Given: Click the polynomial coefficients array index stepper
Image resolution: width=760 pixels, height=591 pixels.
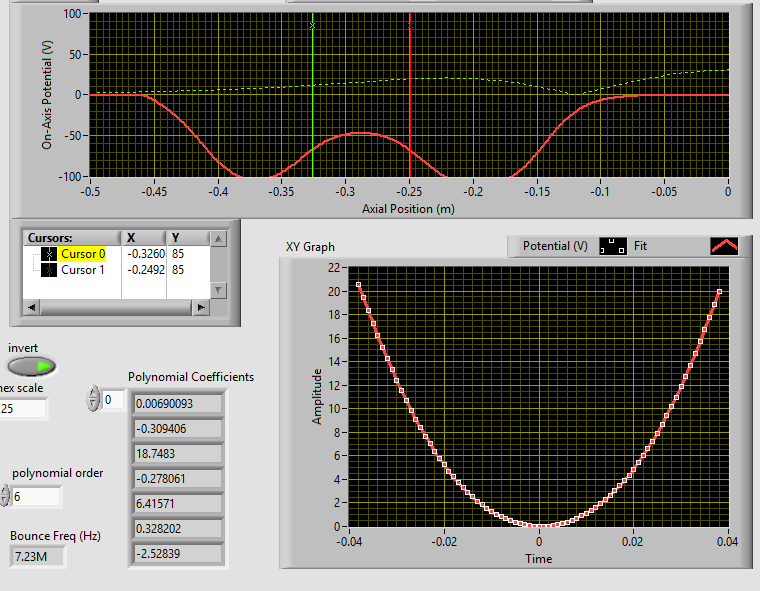Looking at the screenshot, I should [94, 400].
